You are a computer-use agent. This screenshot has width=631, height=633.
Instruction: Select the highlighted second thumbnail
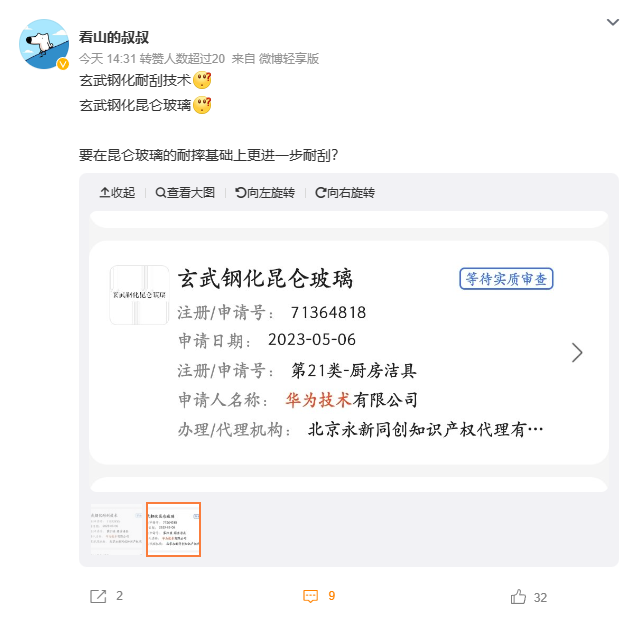(173, 529)
